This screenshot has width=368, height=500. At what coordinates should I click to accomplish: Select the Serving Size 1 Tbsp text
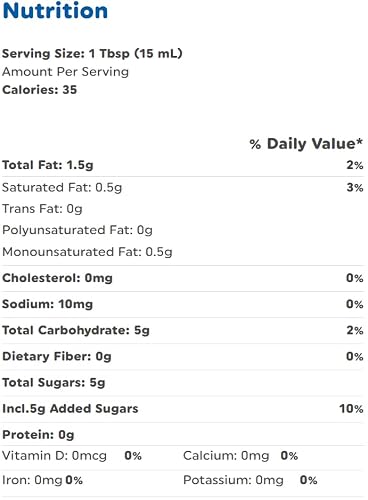coord(92,54)
